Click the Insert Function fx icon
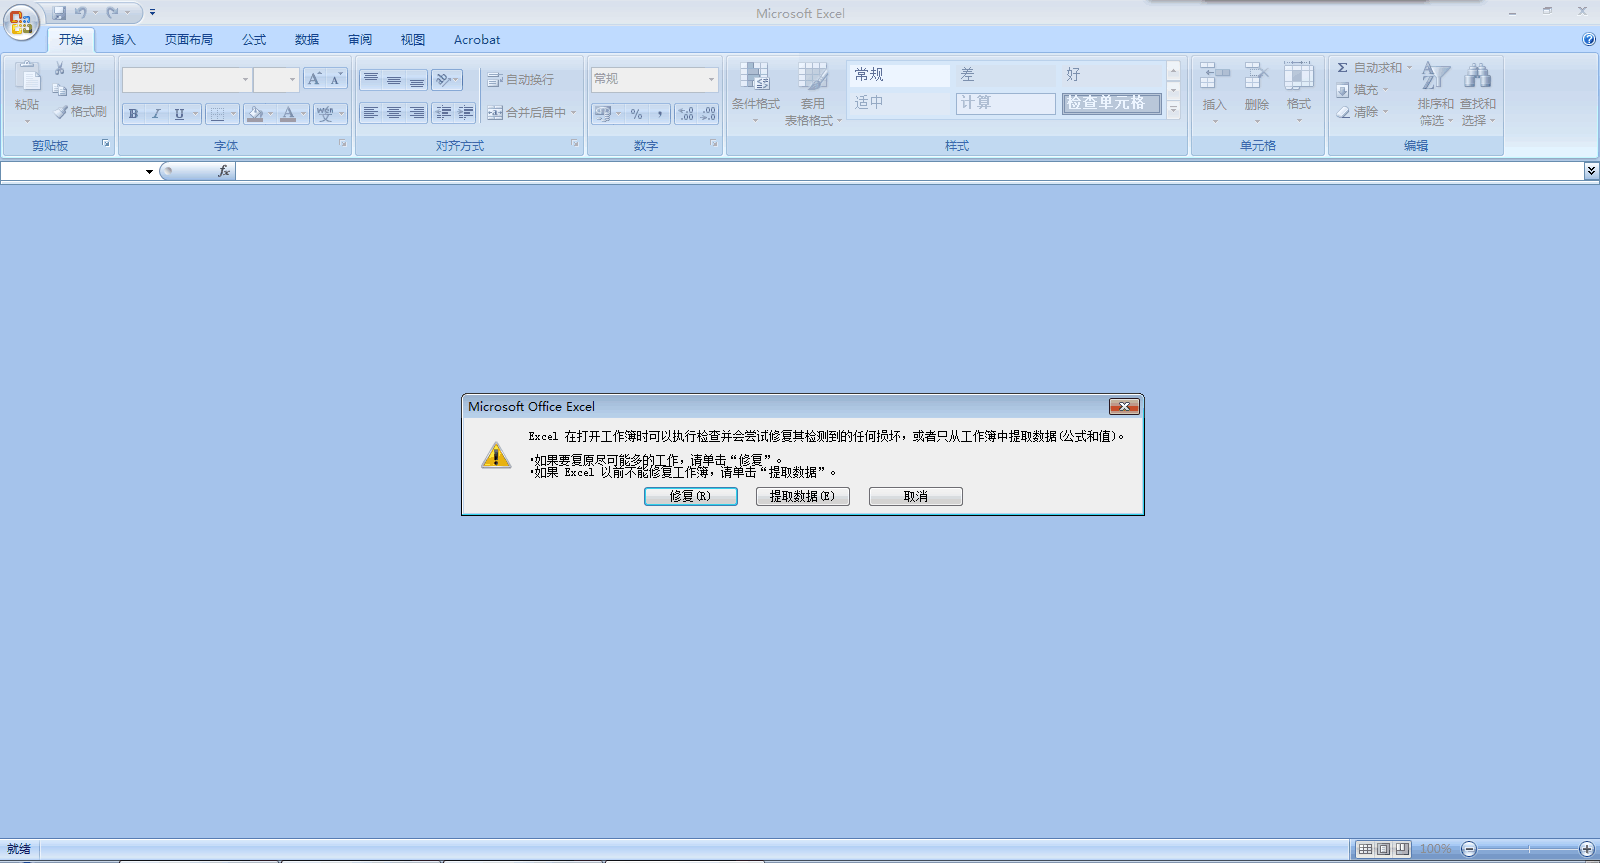Screen dimensions: 1600x863 point(224,171)
